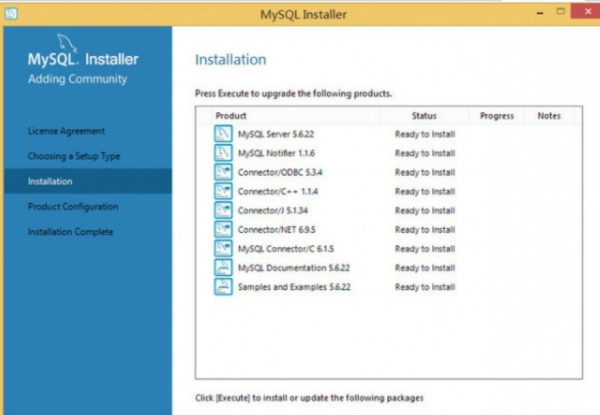Maximize the MySQL Installer window
Screen dimensions: 600x415
pyautogui.click(x=561, y=11)
